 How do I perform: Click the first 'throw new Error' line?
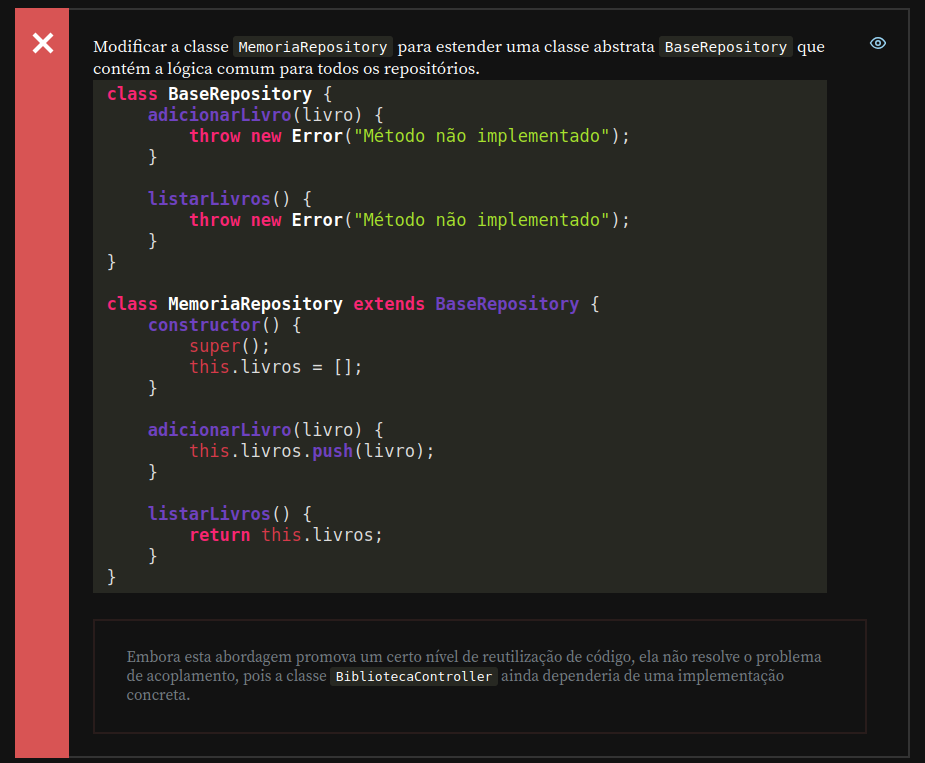pos(409,136)
